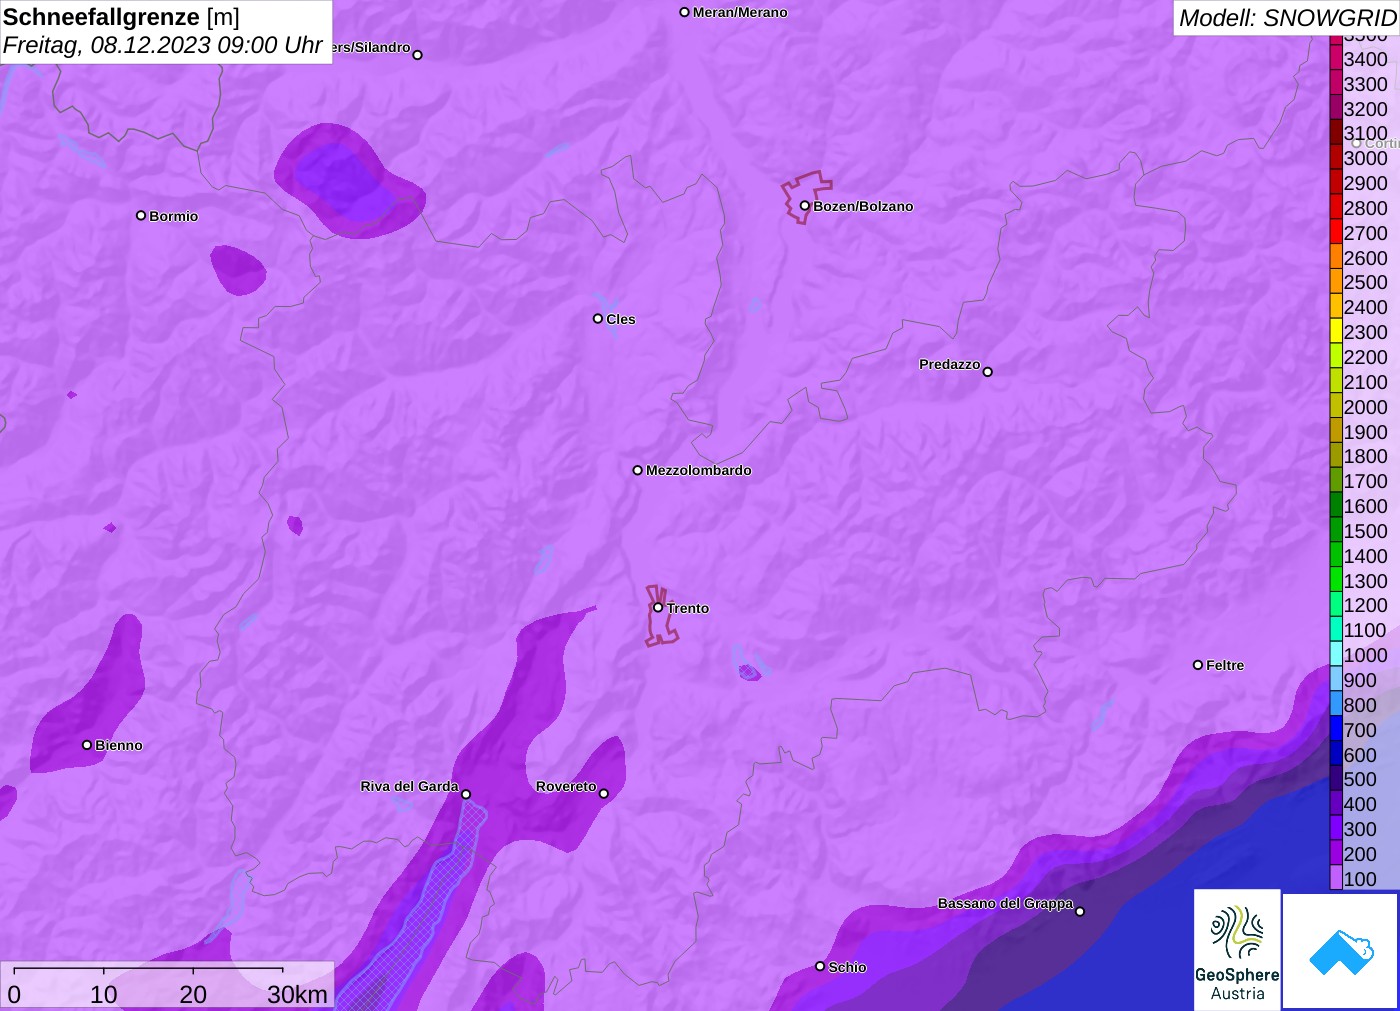Click the Predazzo town marker
This screenshot has width=1400, height=1011.
coord(988,372)
